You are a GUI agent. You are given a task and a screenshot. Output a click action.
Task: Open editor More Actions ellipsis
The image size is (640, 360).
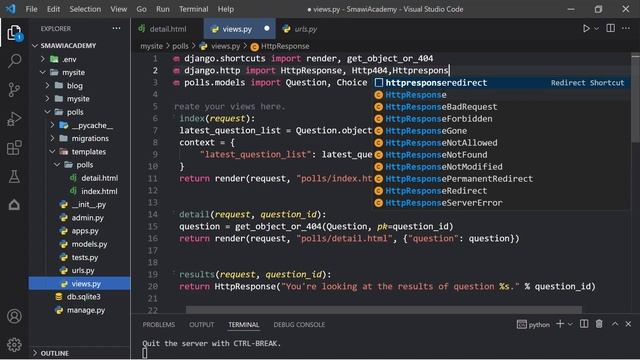pyautogui.click(x=626, y=28)
